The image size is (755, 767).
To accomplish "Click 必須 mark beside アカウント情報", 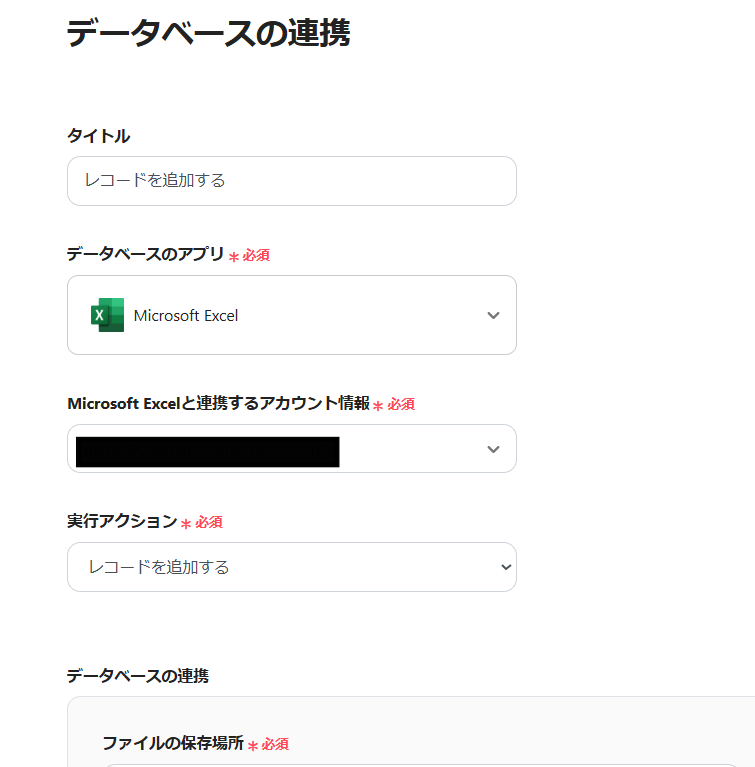I will (401, 405).
